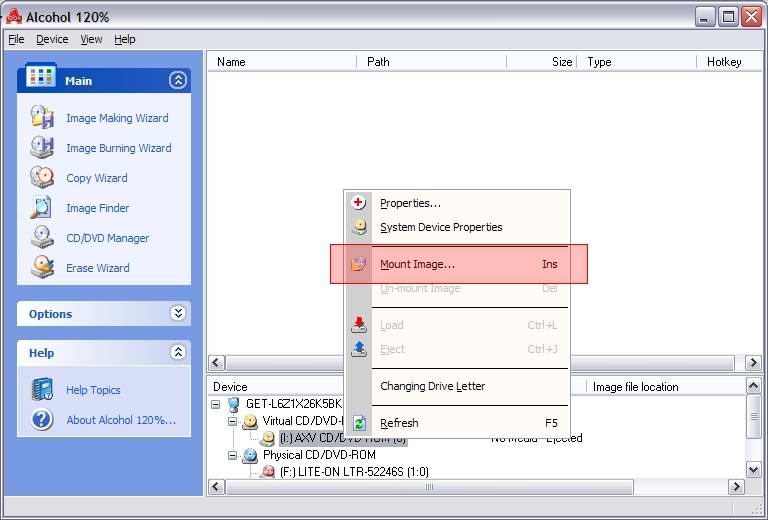Click the Image Burning Wizard icon
Screen dimensions: 768x520
point(42,147)
